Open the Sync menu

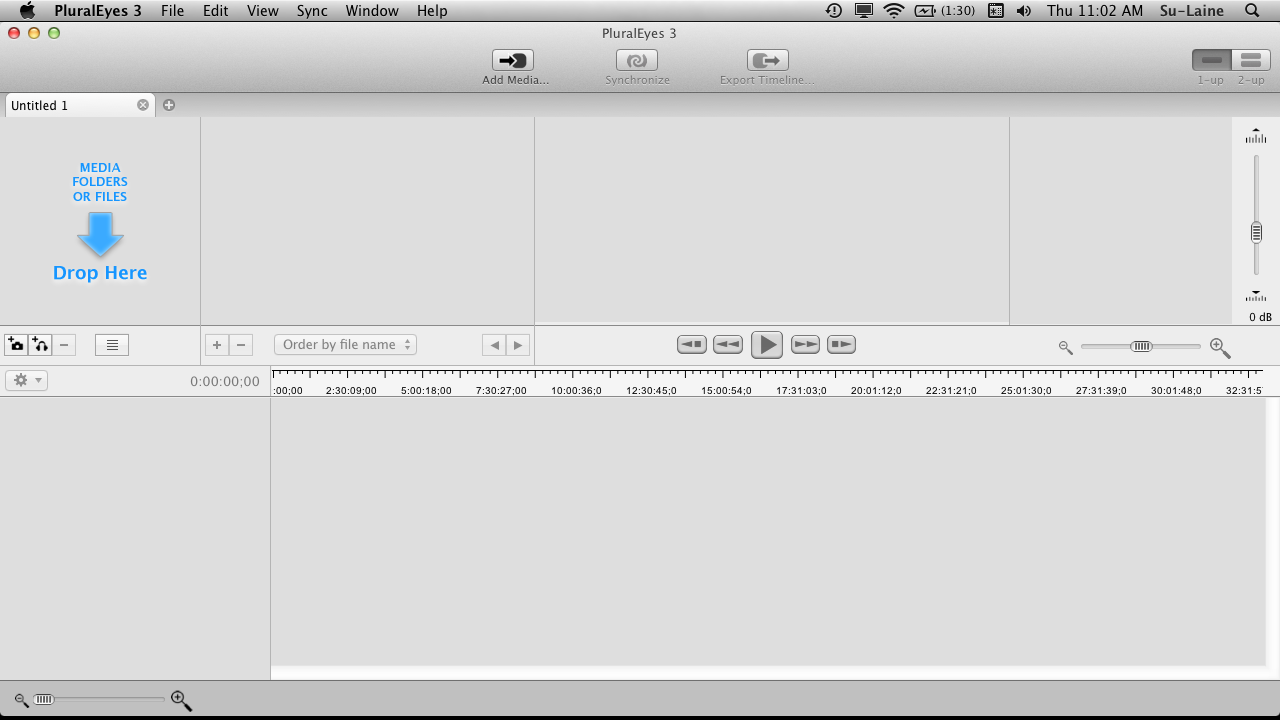pos(312,11)
